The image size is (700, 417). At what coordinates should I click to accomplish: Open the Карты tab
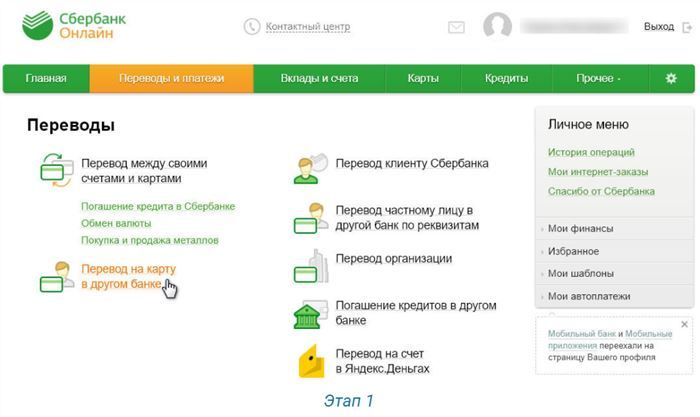(423, 79)
